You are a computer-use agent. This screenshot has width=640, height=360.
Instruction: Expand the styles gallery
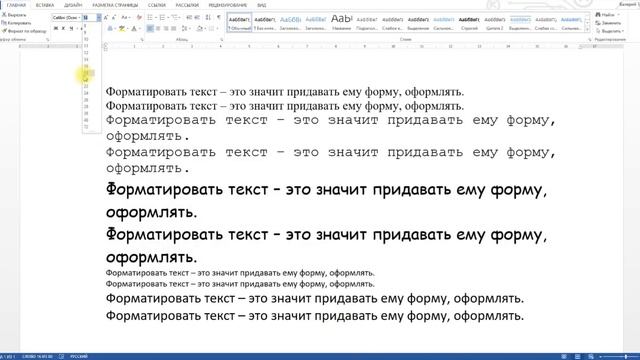pos(587,30)
